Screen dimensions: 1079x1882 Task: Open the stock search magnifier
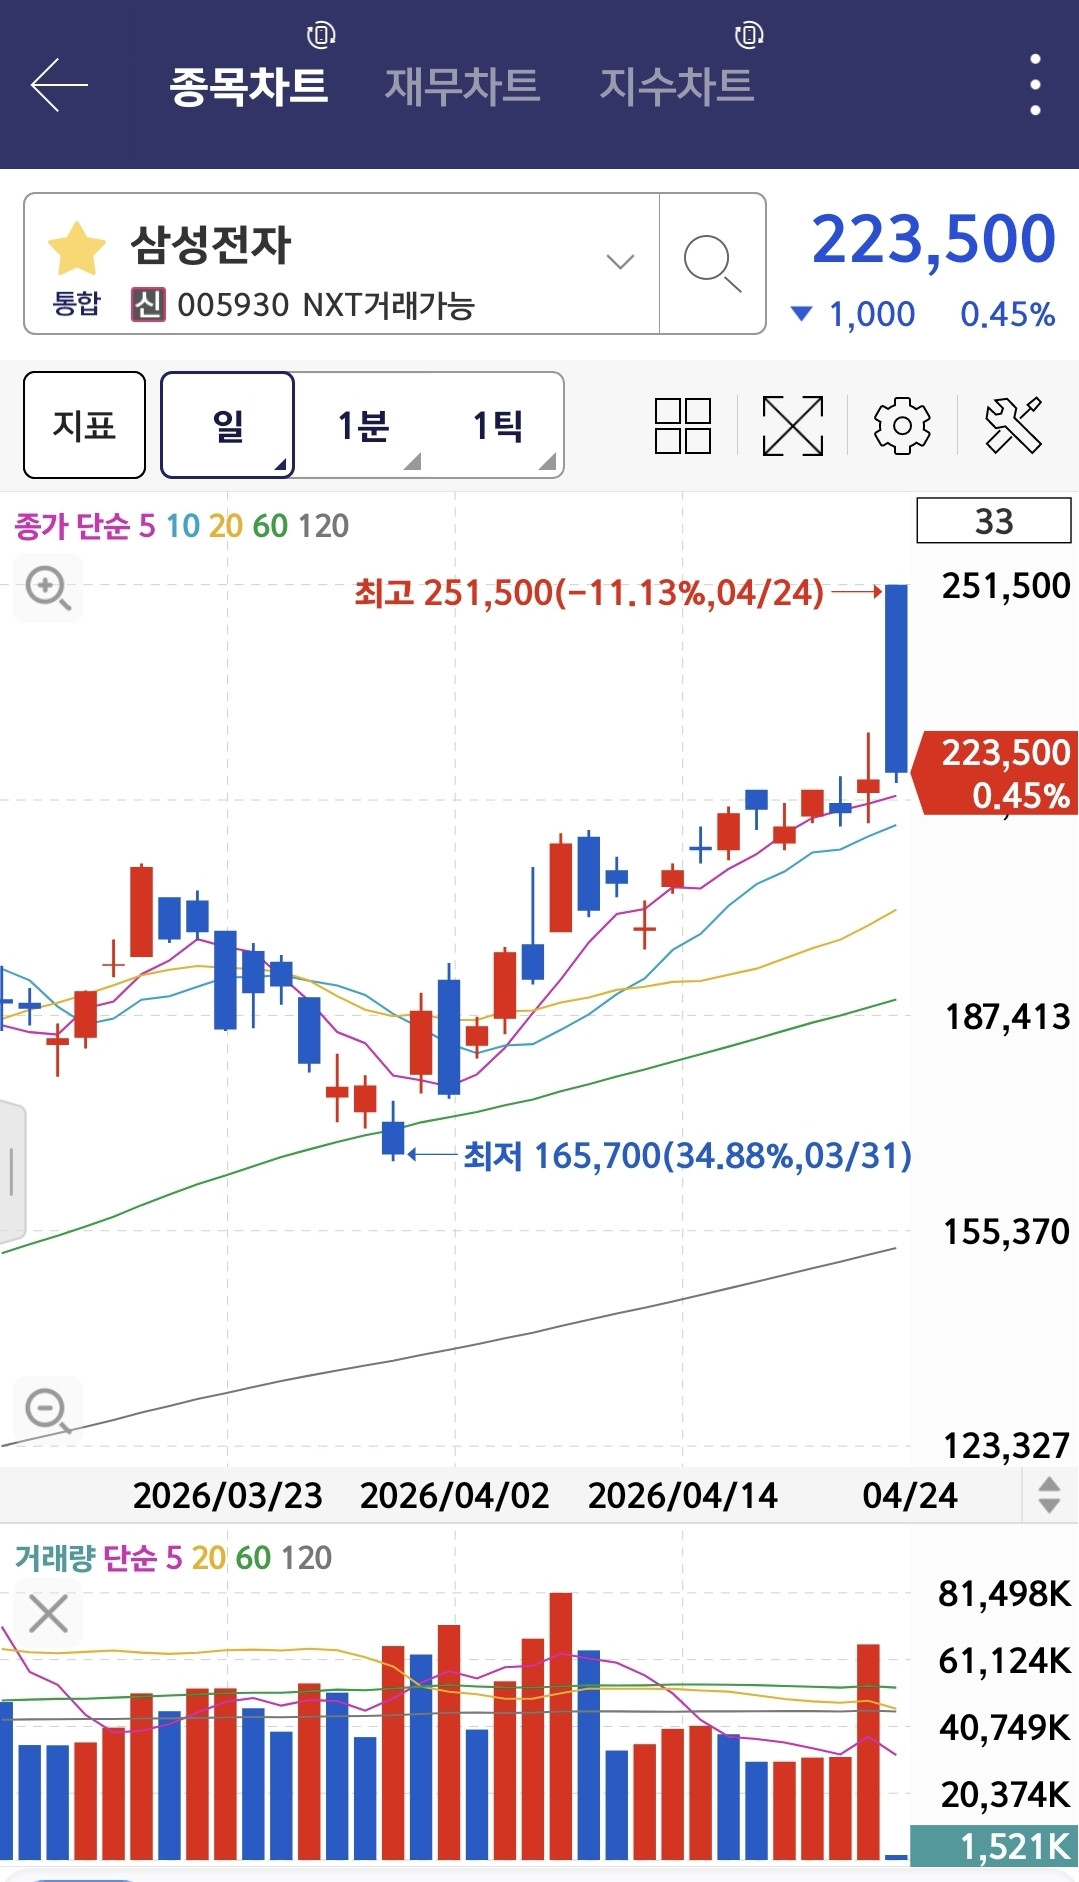(x=712, y=264)
